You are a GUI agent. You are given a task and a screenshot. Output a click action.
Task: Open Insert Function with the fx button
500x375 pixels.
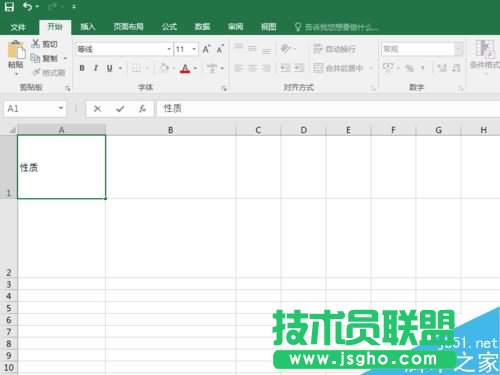point(143,109)
